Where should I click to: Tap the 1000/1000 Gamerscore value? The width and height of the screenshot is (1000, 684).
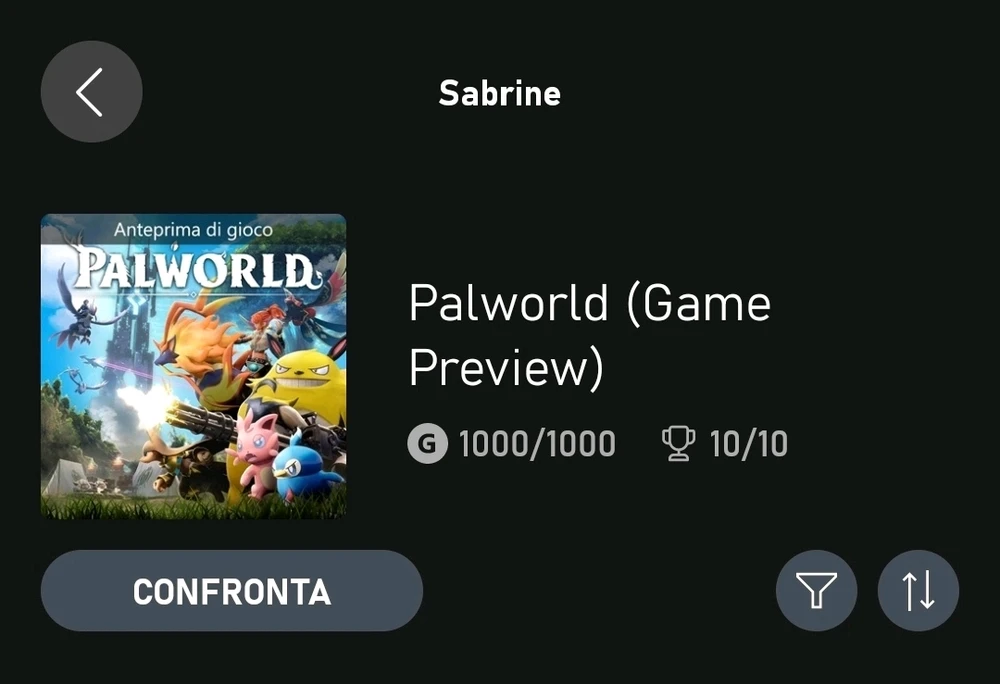tap(537, 443)
